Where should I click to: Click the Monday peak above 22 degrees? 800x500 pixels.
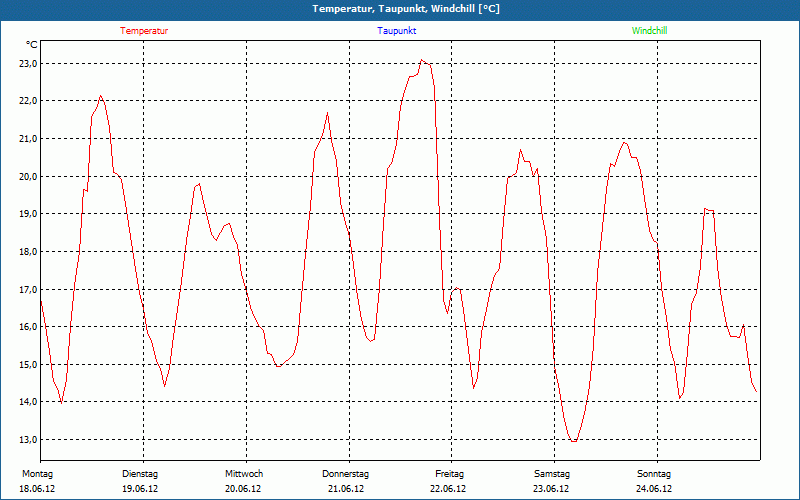[101, 96]
